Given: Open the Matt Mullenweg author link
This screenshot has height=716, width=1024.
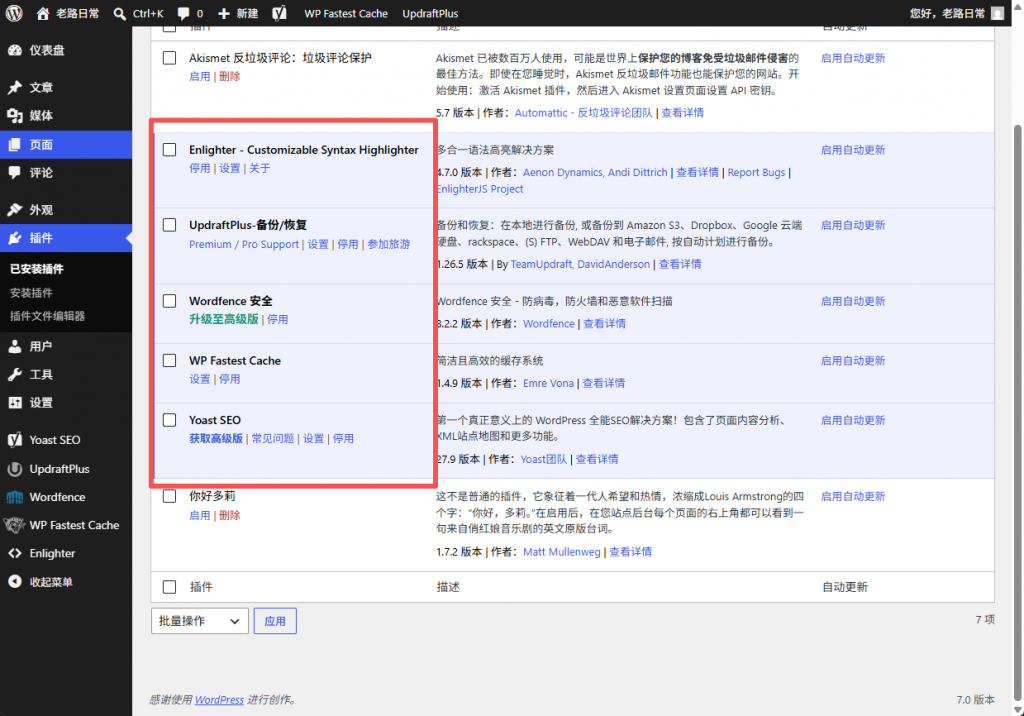Looking at the screenshot, I should [562, 552].
